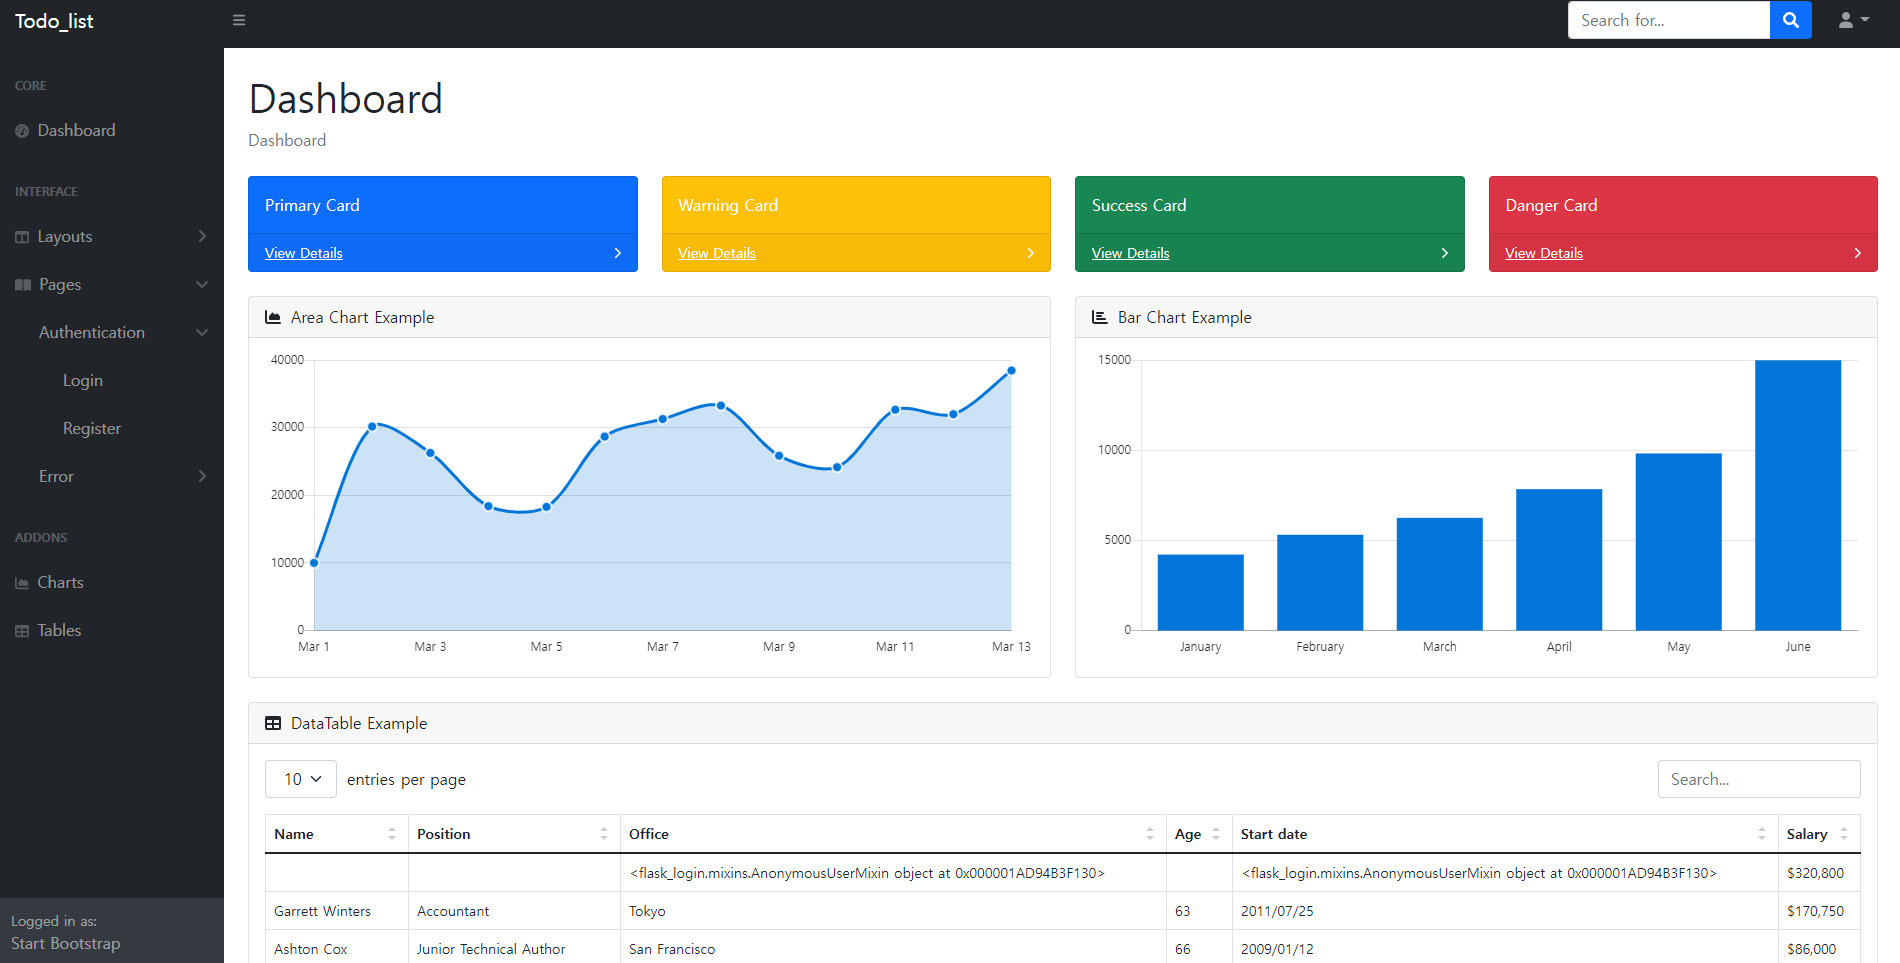The width and height of the screenshot is (1900, 963).
Task: Click the Bar Chart Example header icon
Action: (x=1099, y=317)
